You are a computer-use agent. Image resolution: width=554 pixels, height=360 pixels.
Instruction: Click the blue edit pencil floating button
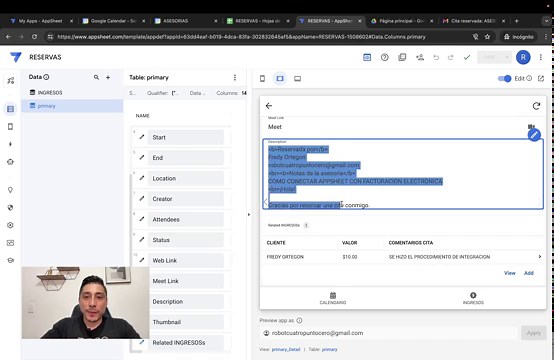[534, 135]
